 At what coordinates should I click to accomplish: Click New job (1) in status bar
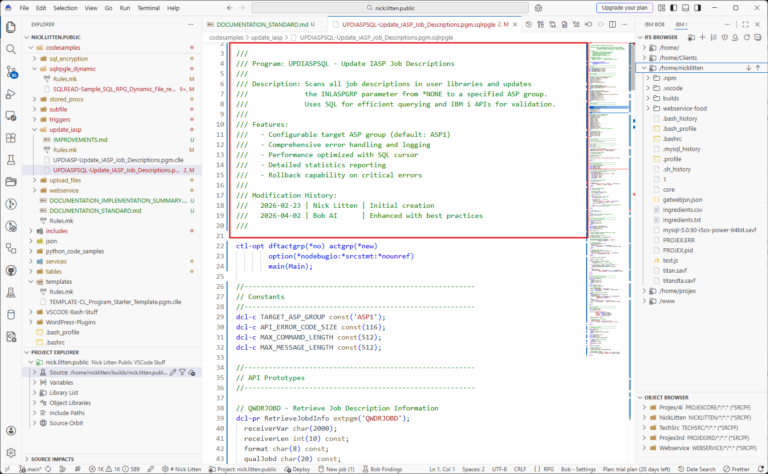tap(336, 469)
